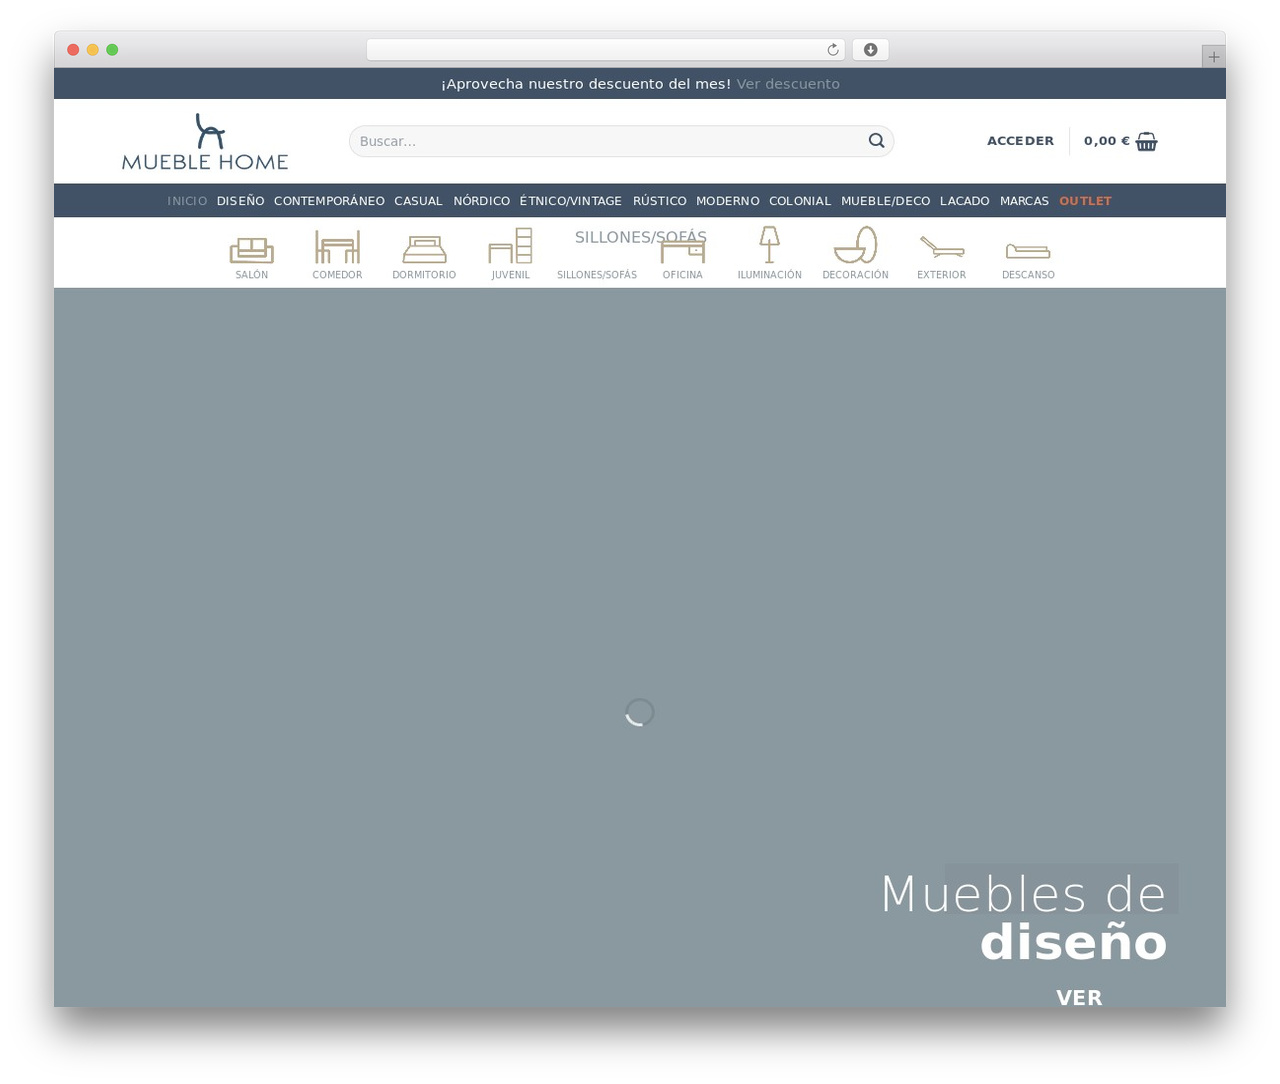Open the MARCAS menu item
The image size is (1280, 1084).
point(1024,201)
